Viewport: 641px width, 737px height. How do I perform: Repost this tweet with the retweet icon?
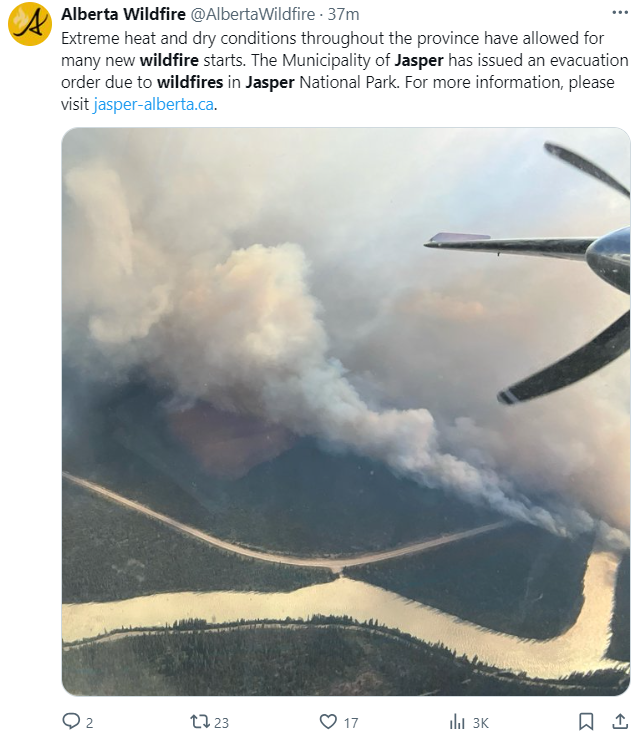(x=198, y=721)
